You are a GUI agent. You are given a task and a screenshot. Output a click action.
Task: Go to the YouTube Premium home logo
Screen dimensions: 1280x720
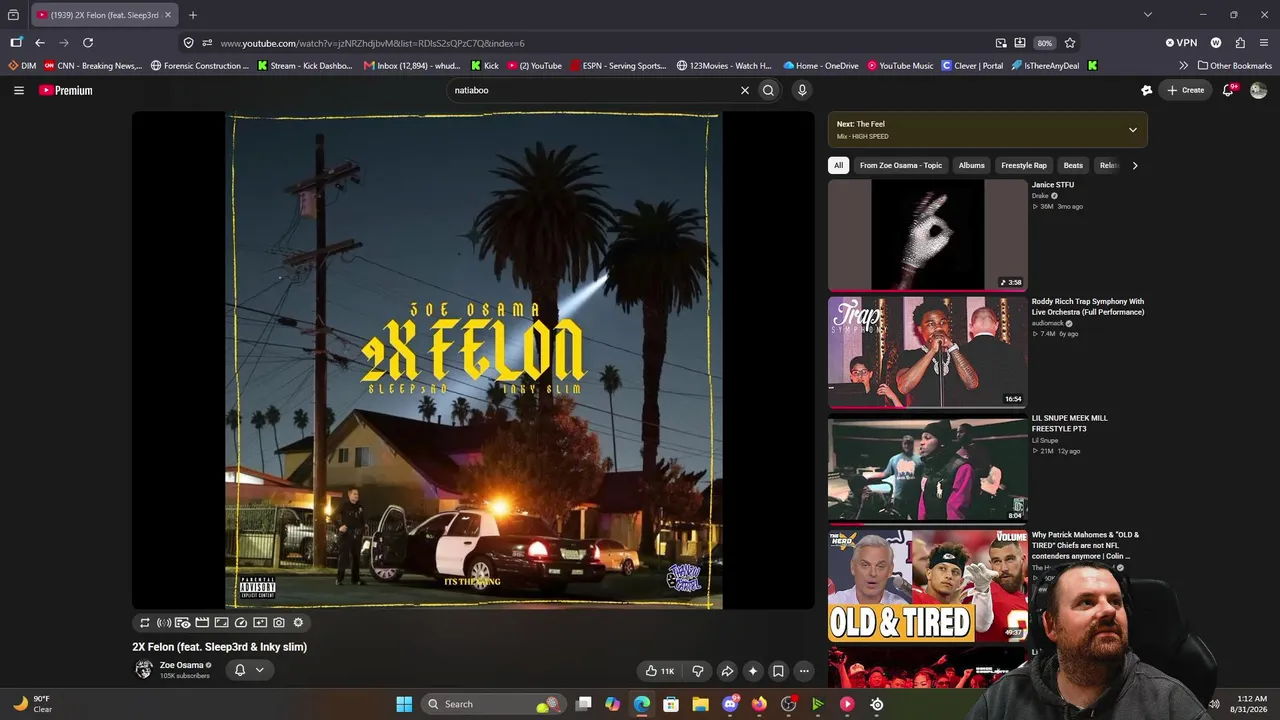click(x=66, y=90)
